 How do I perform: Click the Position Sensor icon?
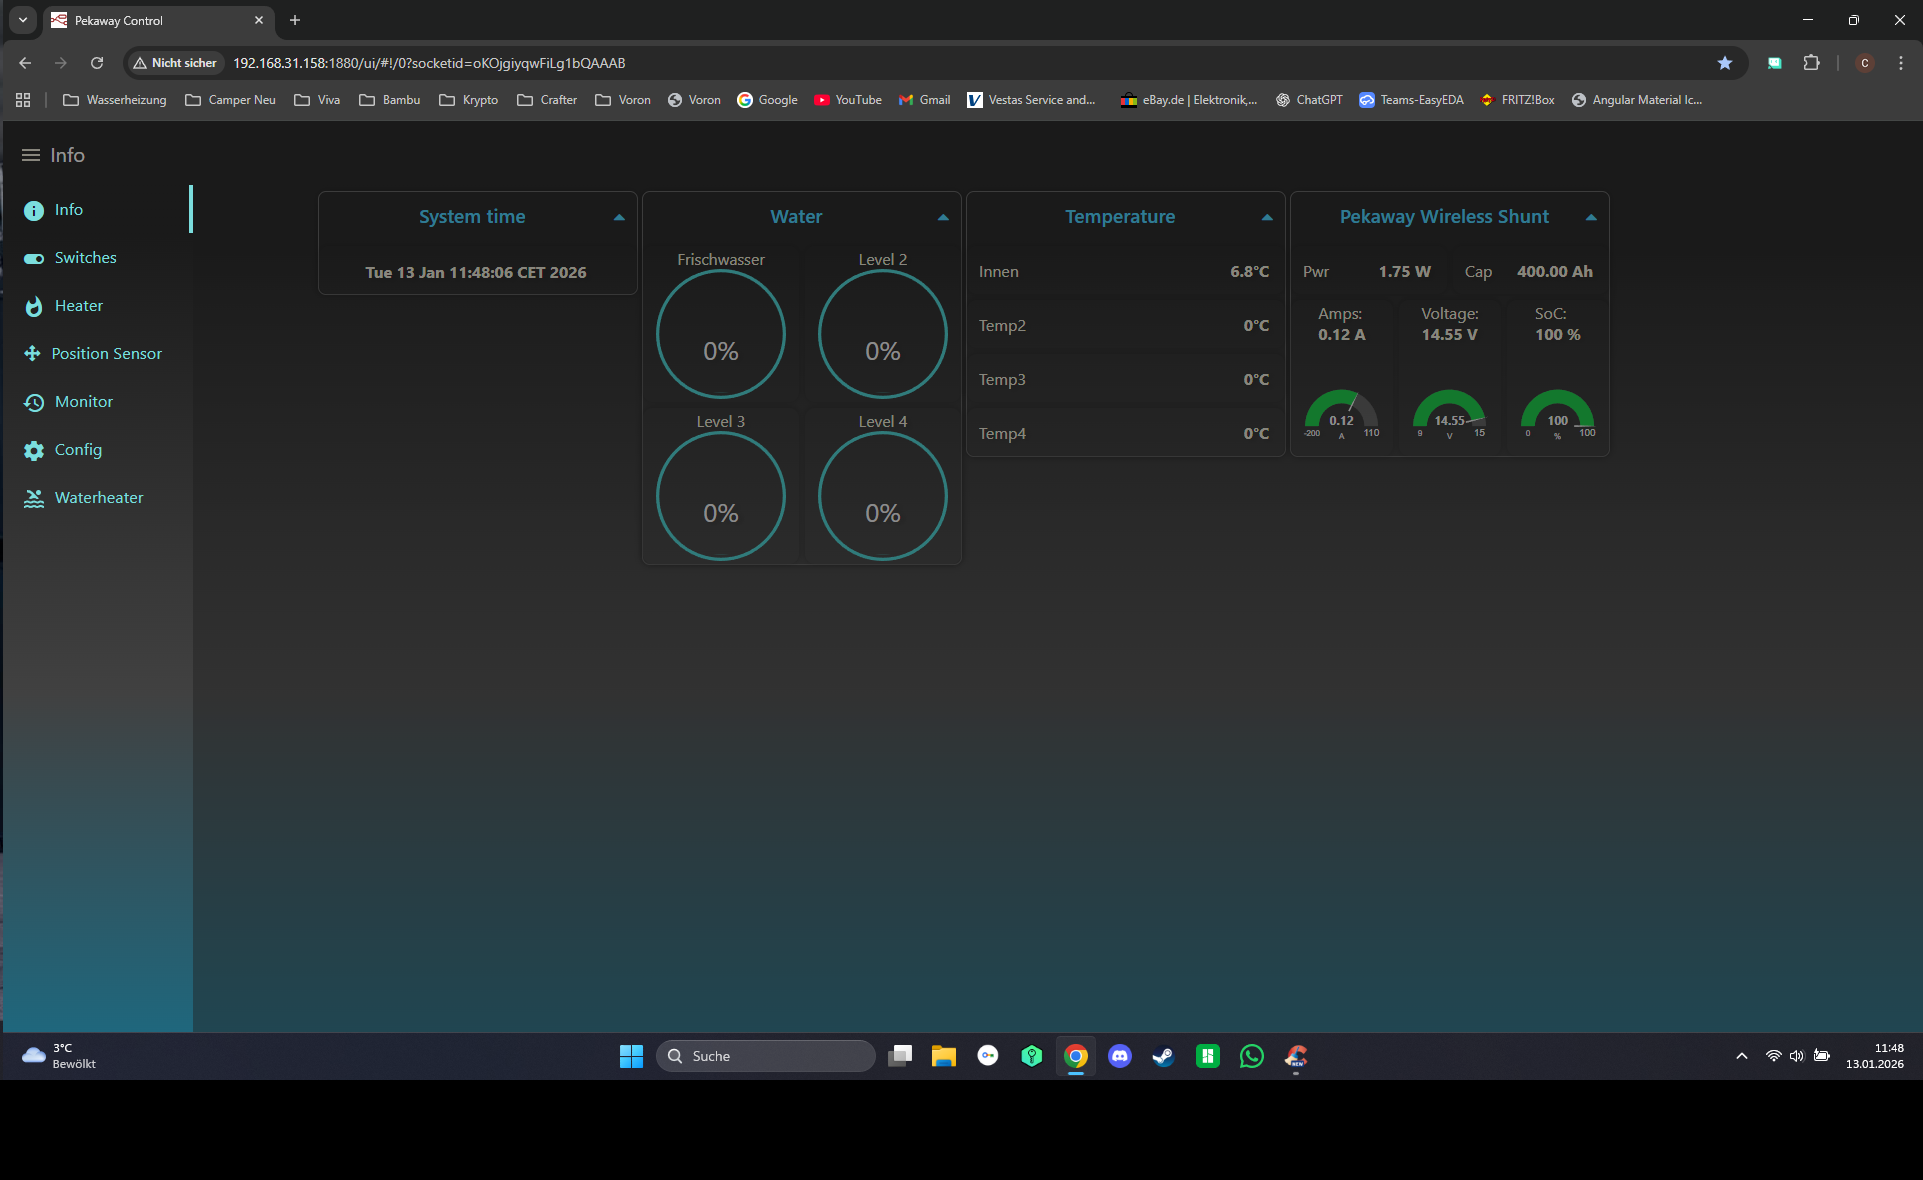click(32, 354)
